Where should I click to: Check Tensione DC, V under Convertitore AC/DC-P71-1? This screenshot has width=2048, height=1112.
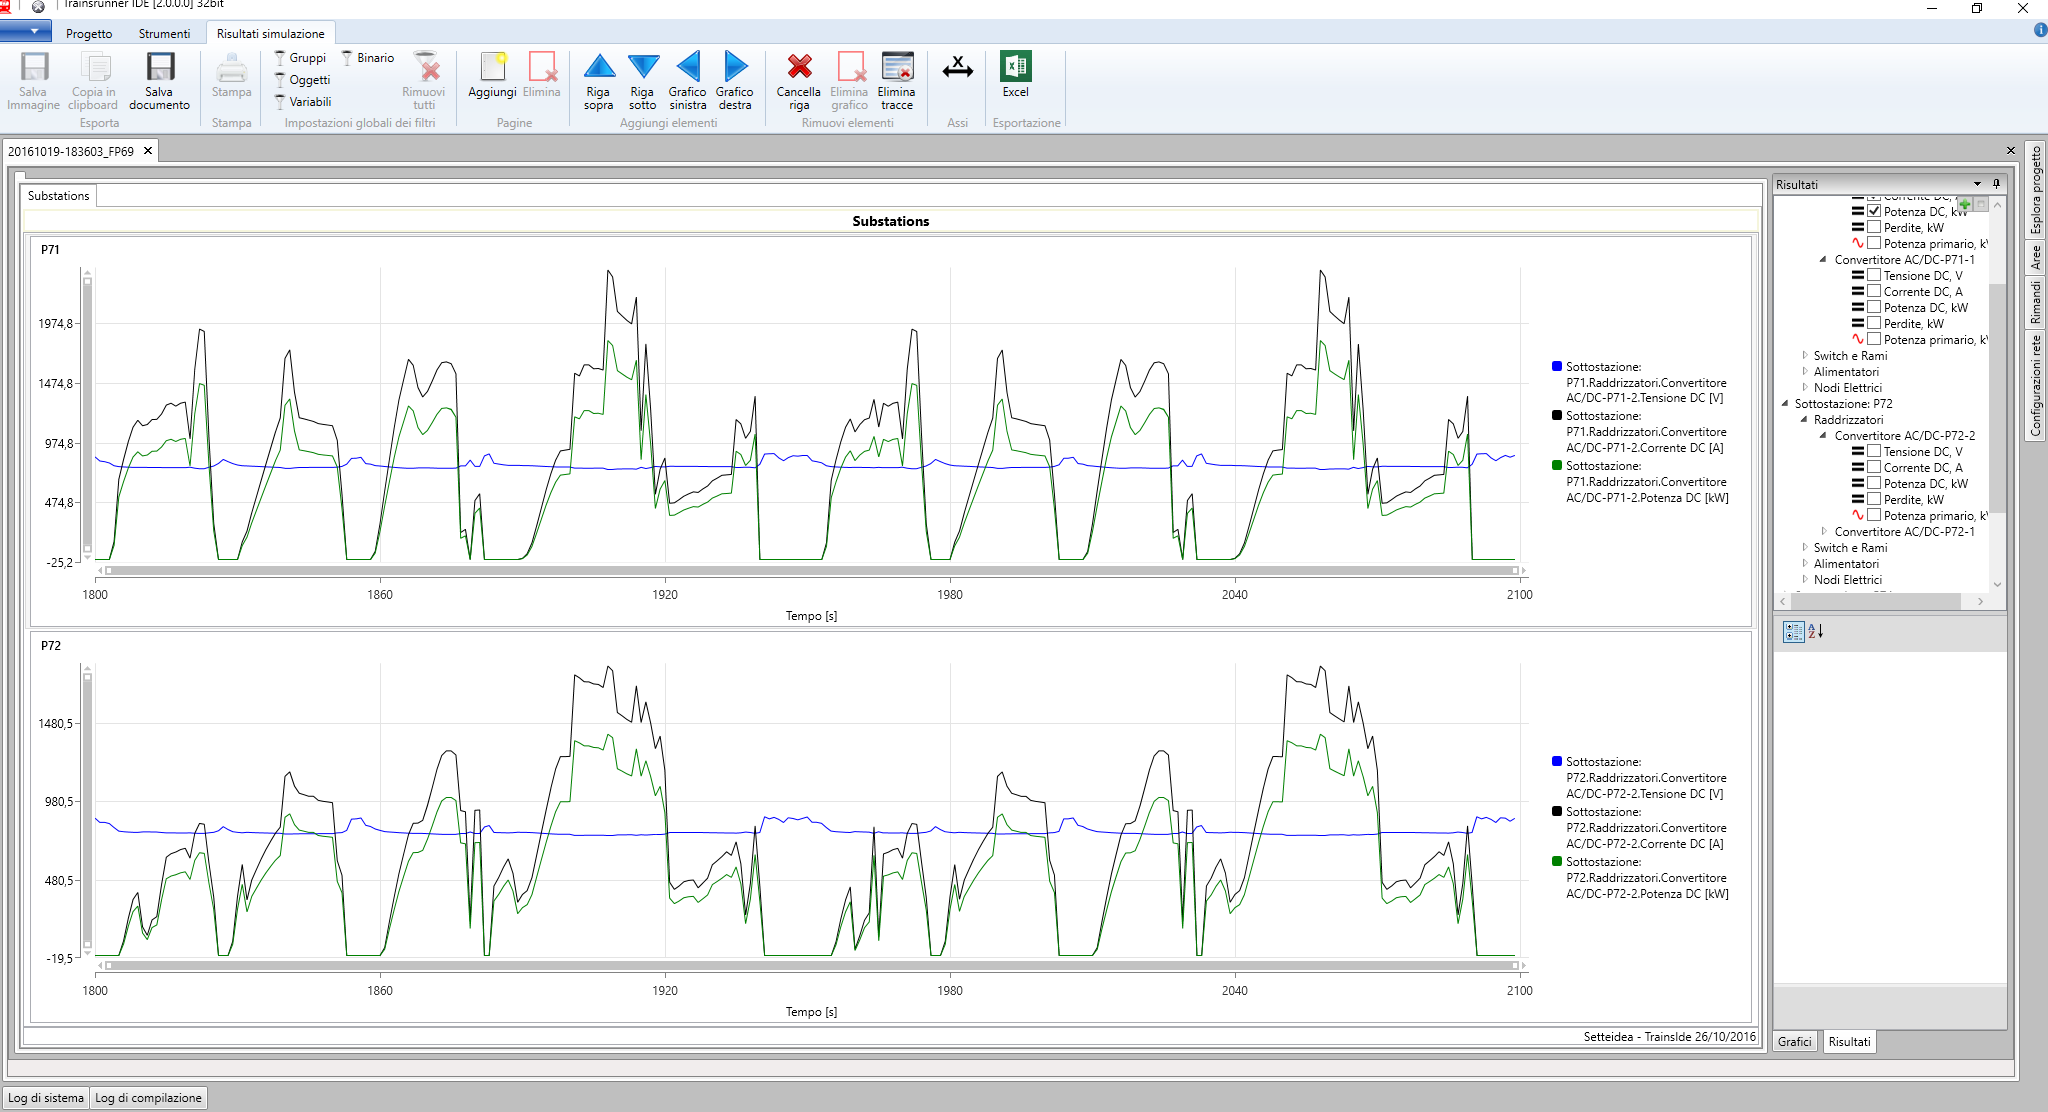click(1874, 275)
